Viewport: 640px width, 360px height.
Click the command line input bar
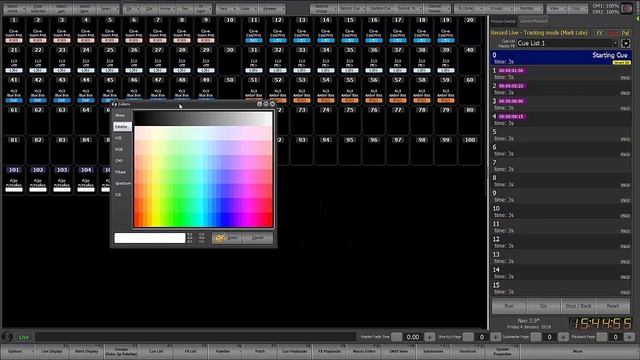coord(196,337)
